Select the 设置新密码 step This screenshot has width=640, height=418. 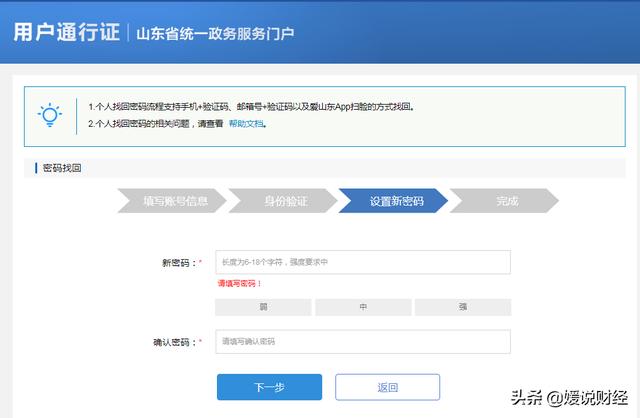click(x=396, y=201)
